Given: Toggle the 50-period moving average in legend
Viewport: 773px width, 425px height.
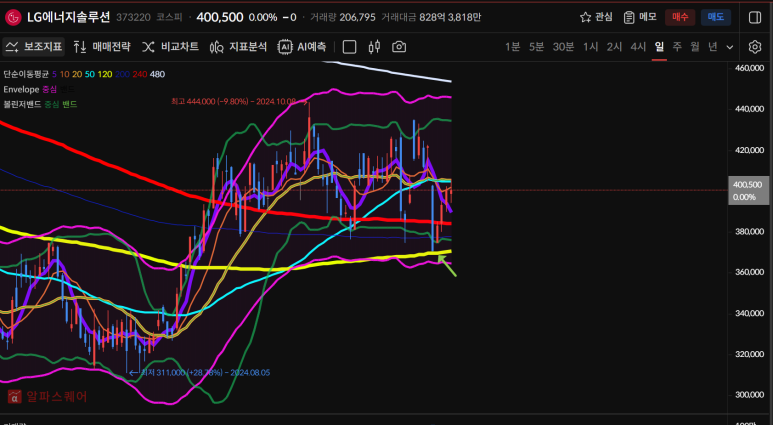Looking at the screenshot, I should click(90, 74).
